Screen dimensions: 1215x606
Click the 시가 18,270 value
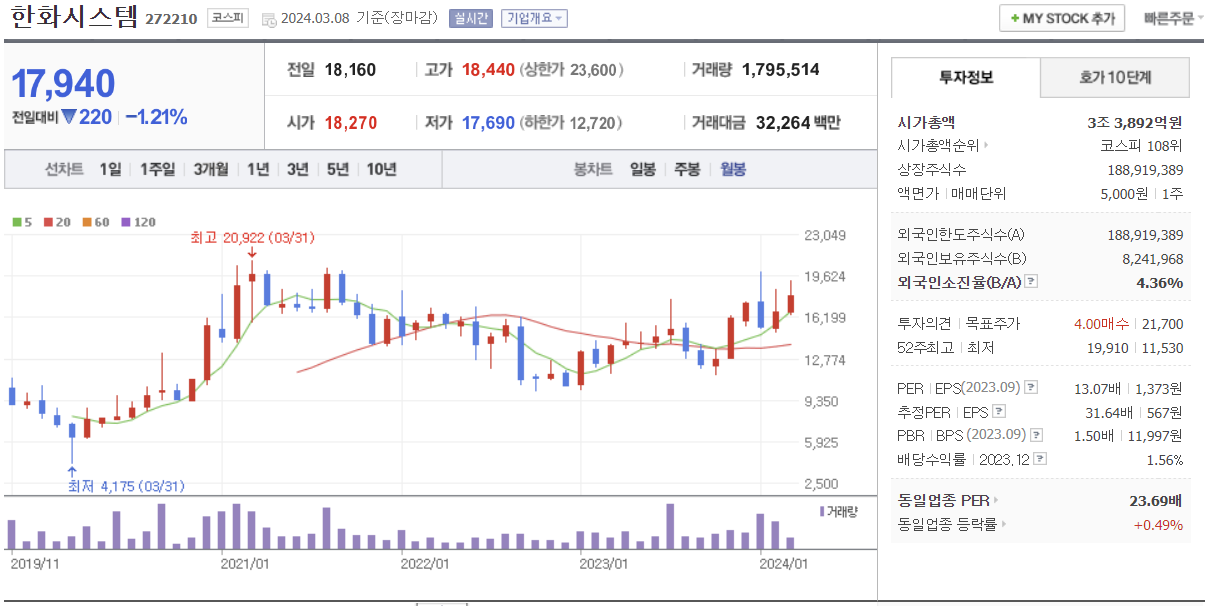point(351,123)
